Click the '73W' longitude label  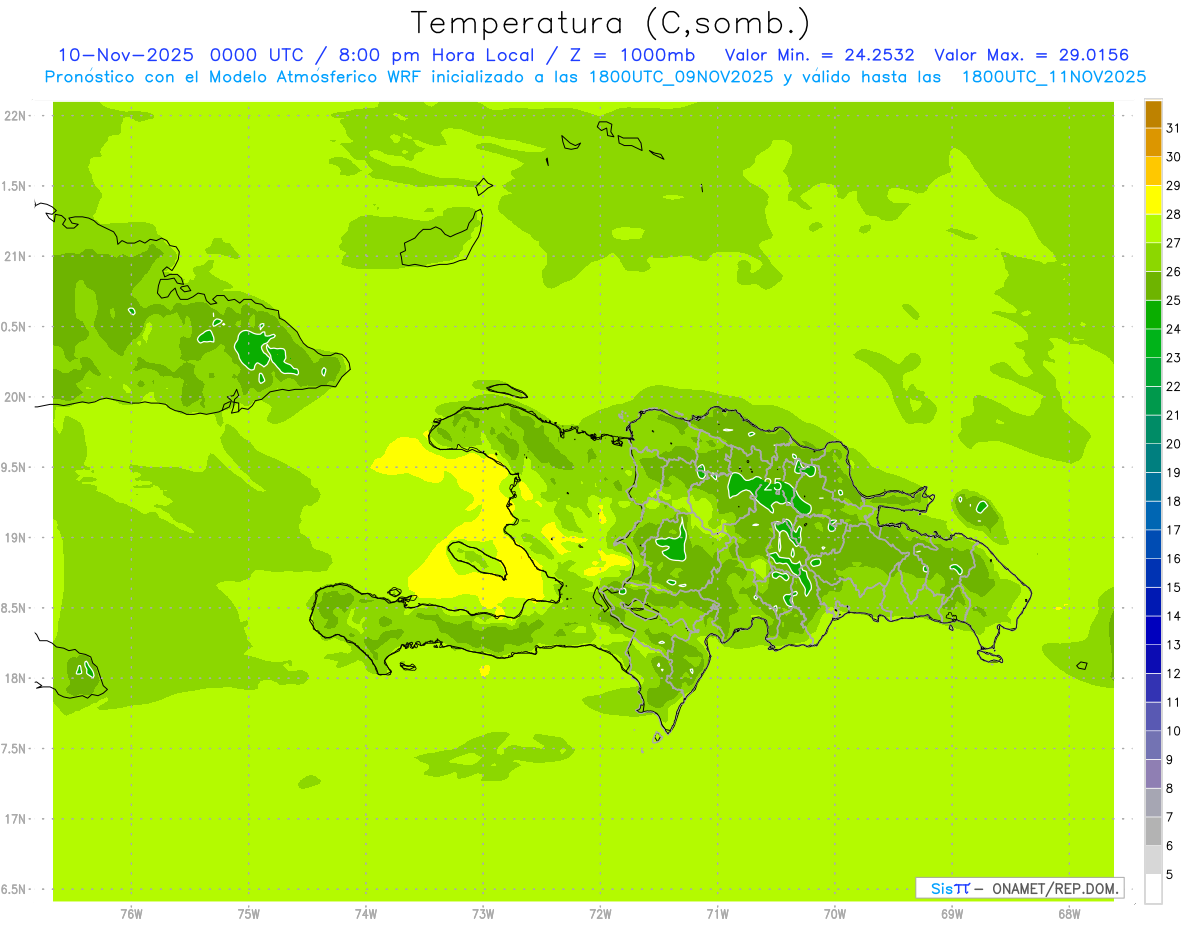(x=483, y=914)
